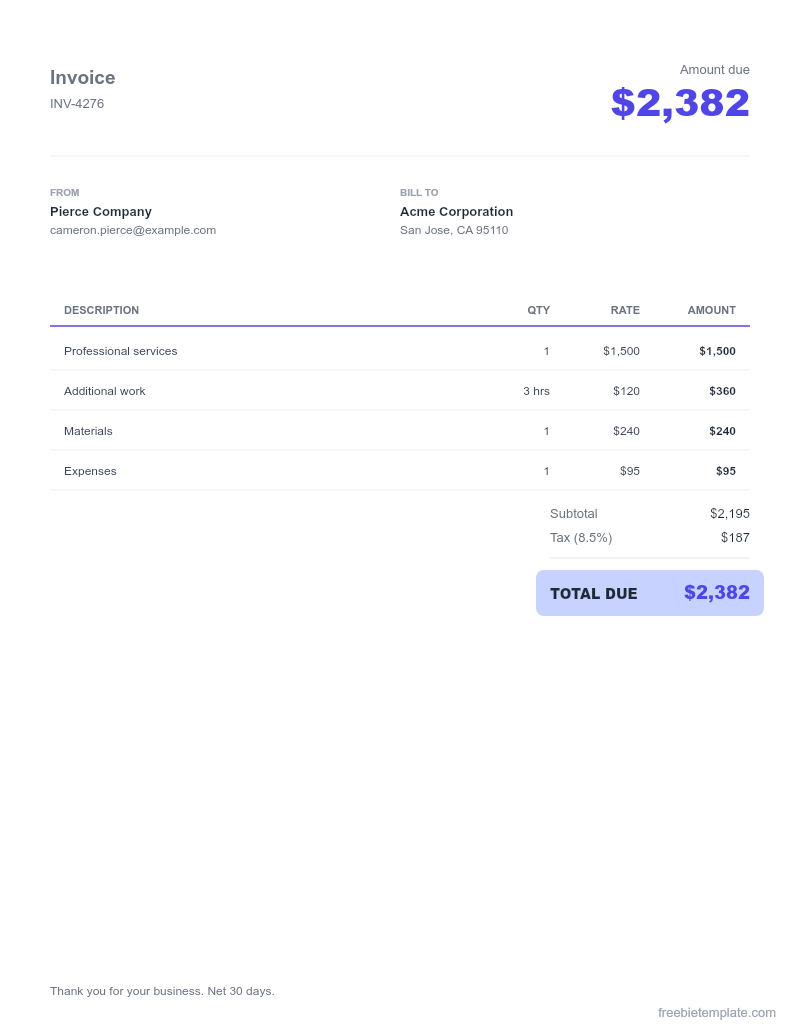Click the 3 hrs quantity

click(x=537, y=391)
